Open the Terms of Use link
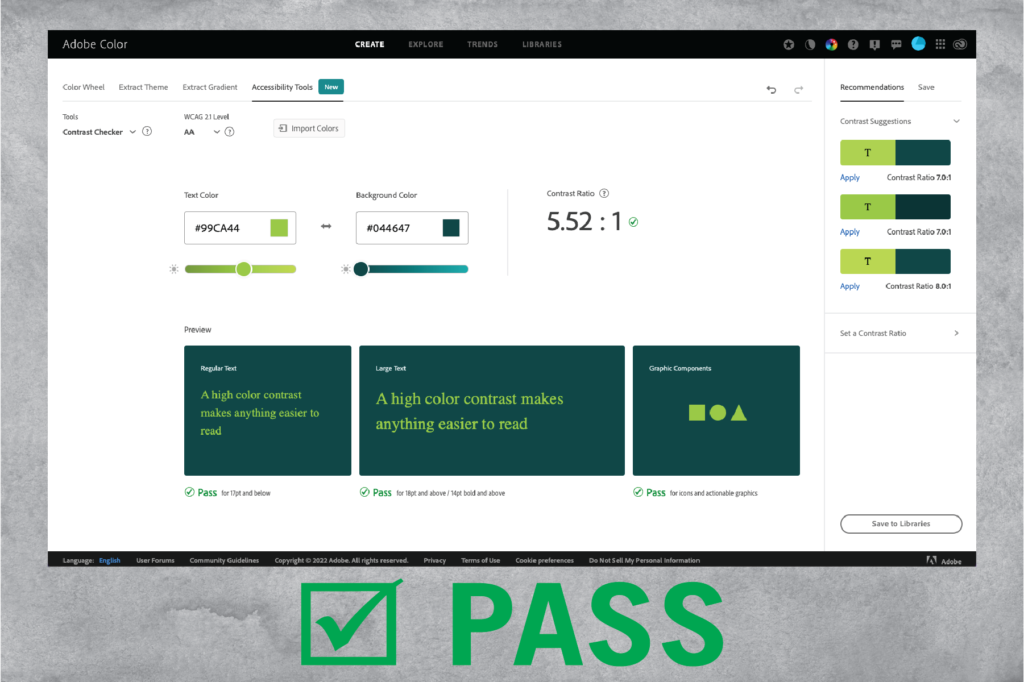Screen dimensions: 1024x682 pyautogui.click(x=481, y=560)
